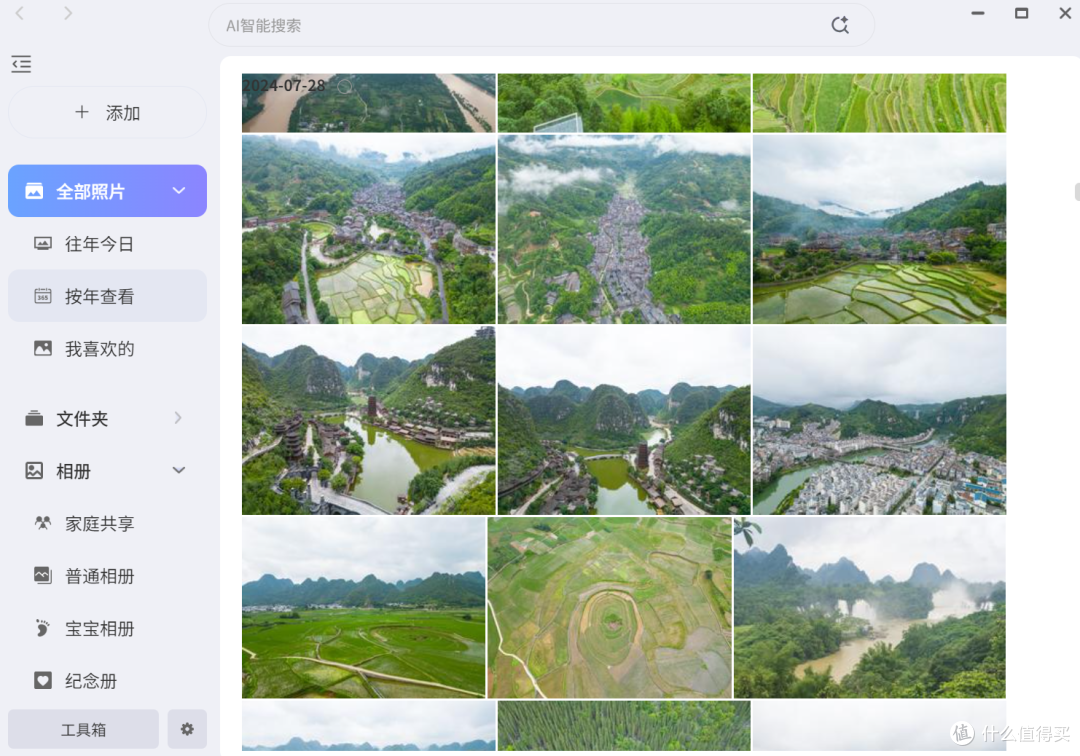The image size is (1080, 756).
Task: Open the waterfall in jungle photo
Action: coord(870,608)
